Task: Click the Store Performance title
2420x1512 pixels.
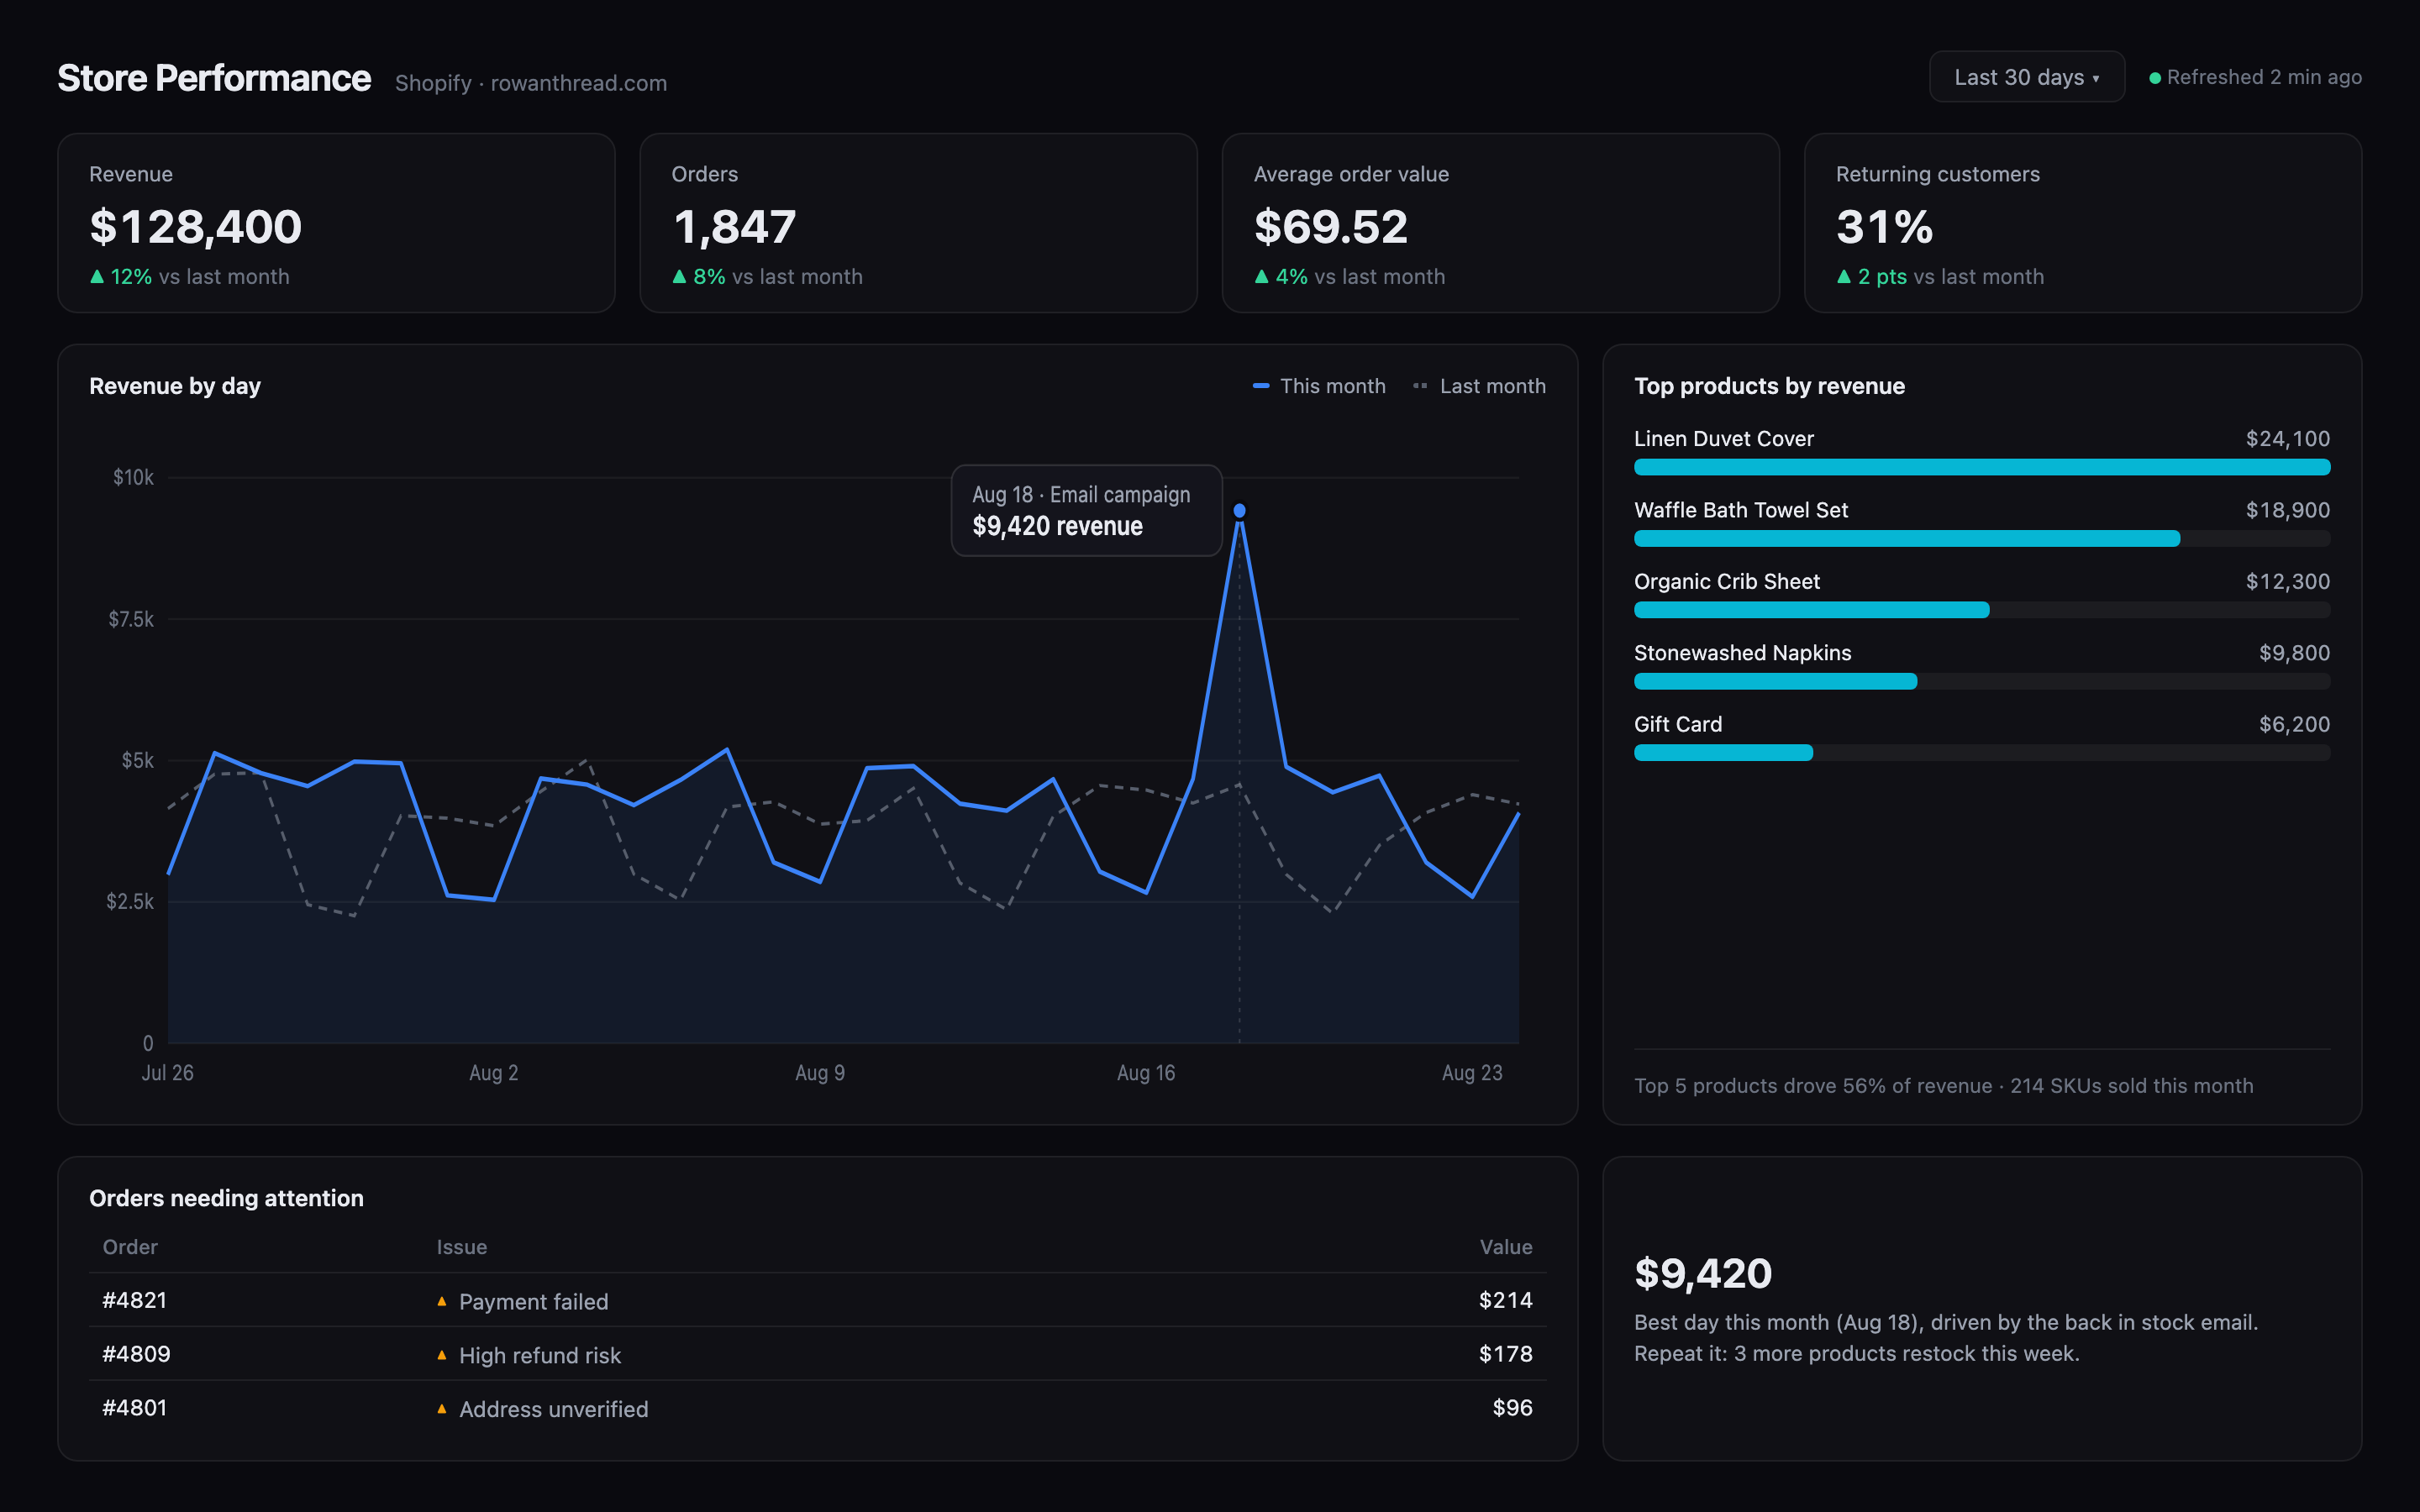Action: click(214, 78)
